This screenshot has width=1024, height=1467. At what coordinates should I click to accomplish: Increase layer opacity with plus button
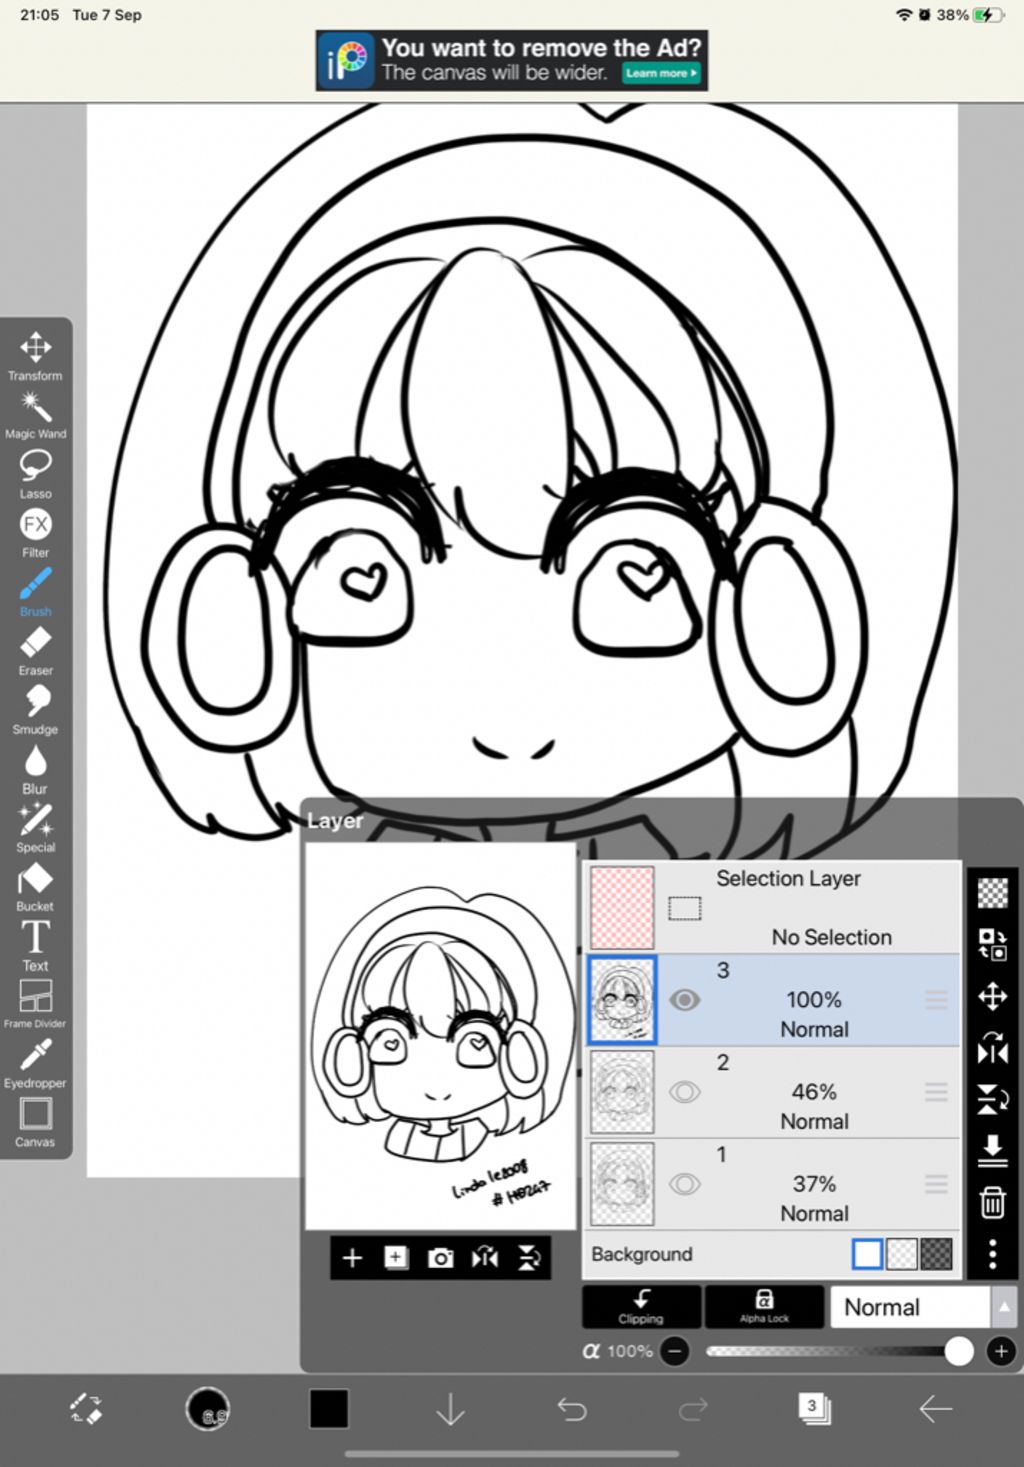point(1001,1352)
